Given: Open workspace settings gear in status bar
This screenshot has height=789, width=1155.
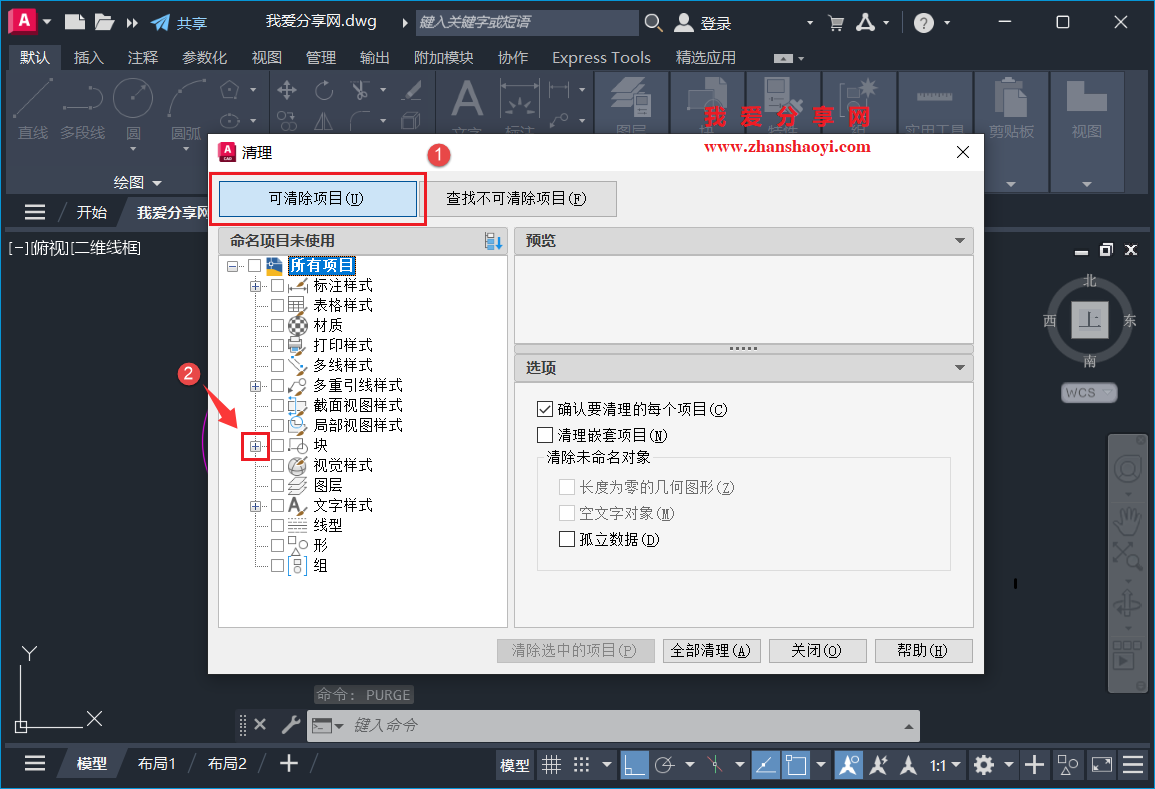Looking at the screenshot, I should point(983,765).
